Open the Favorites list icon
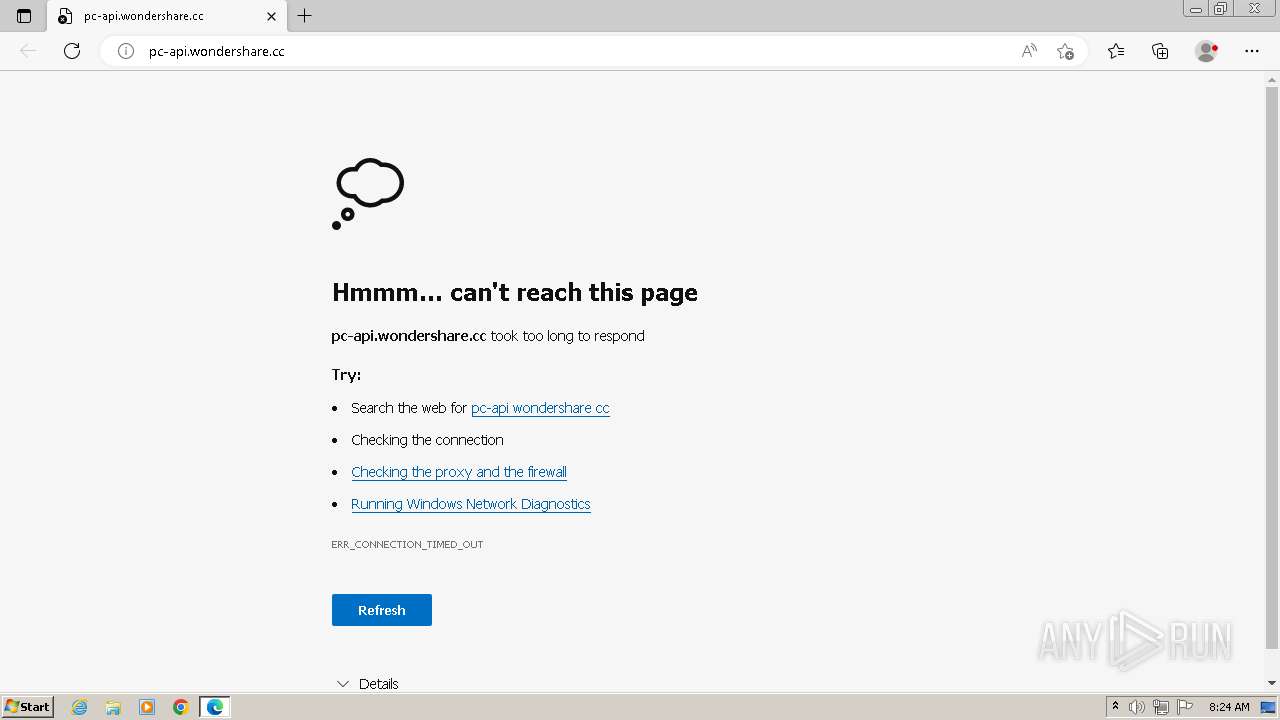The image size is (1280, 720). coord(1116,51)
